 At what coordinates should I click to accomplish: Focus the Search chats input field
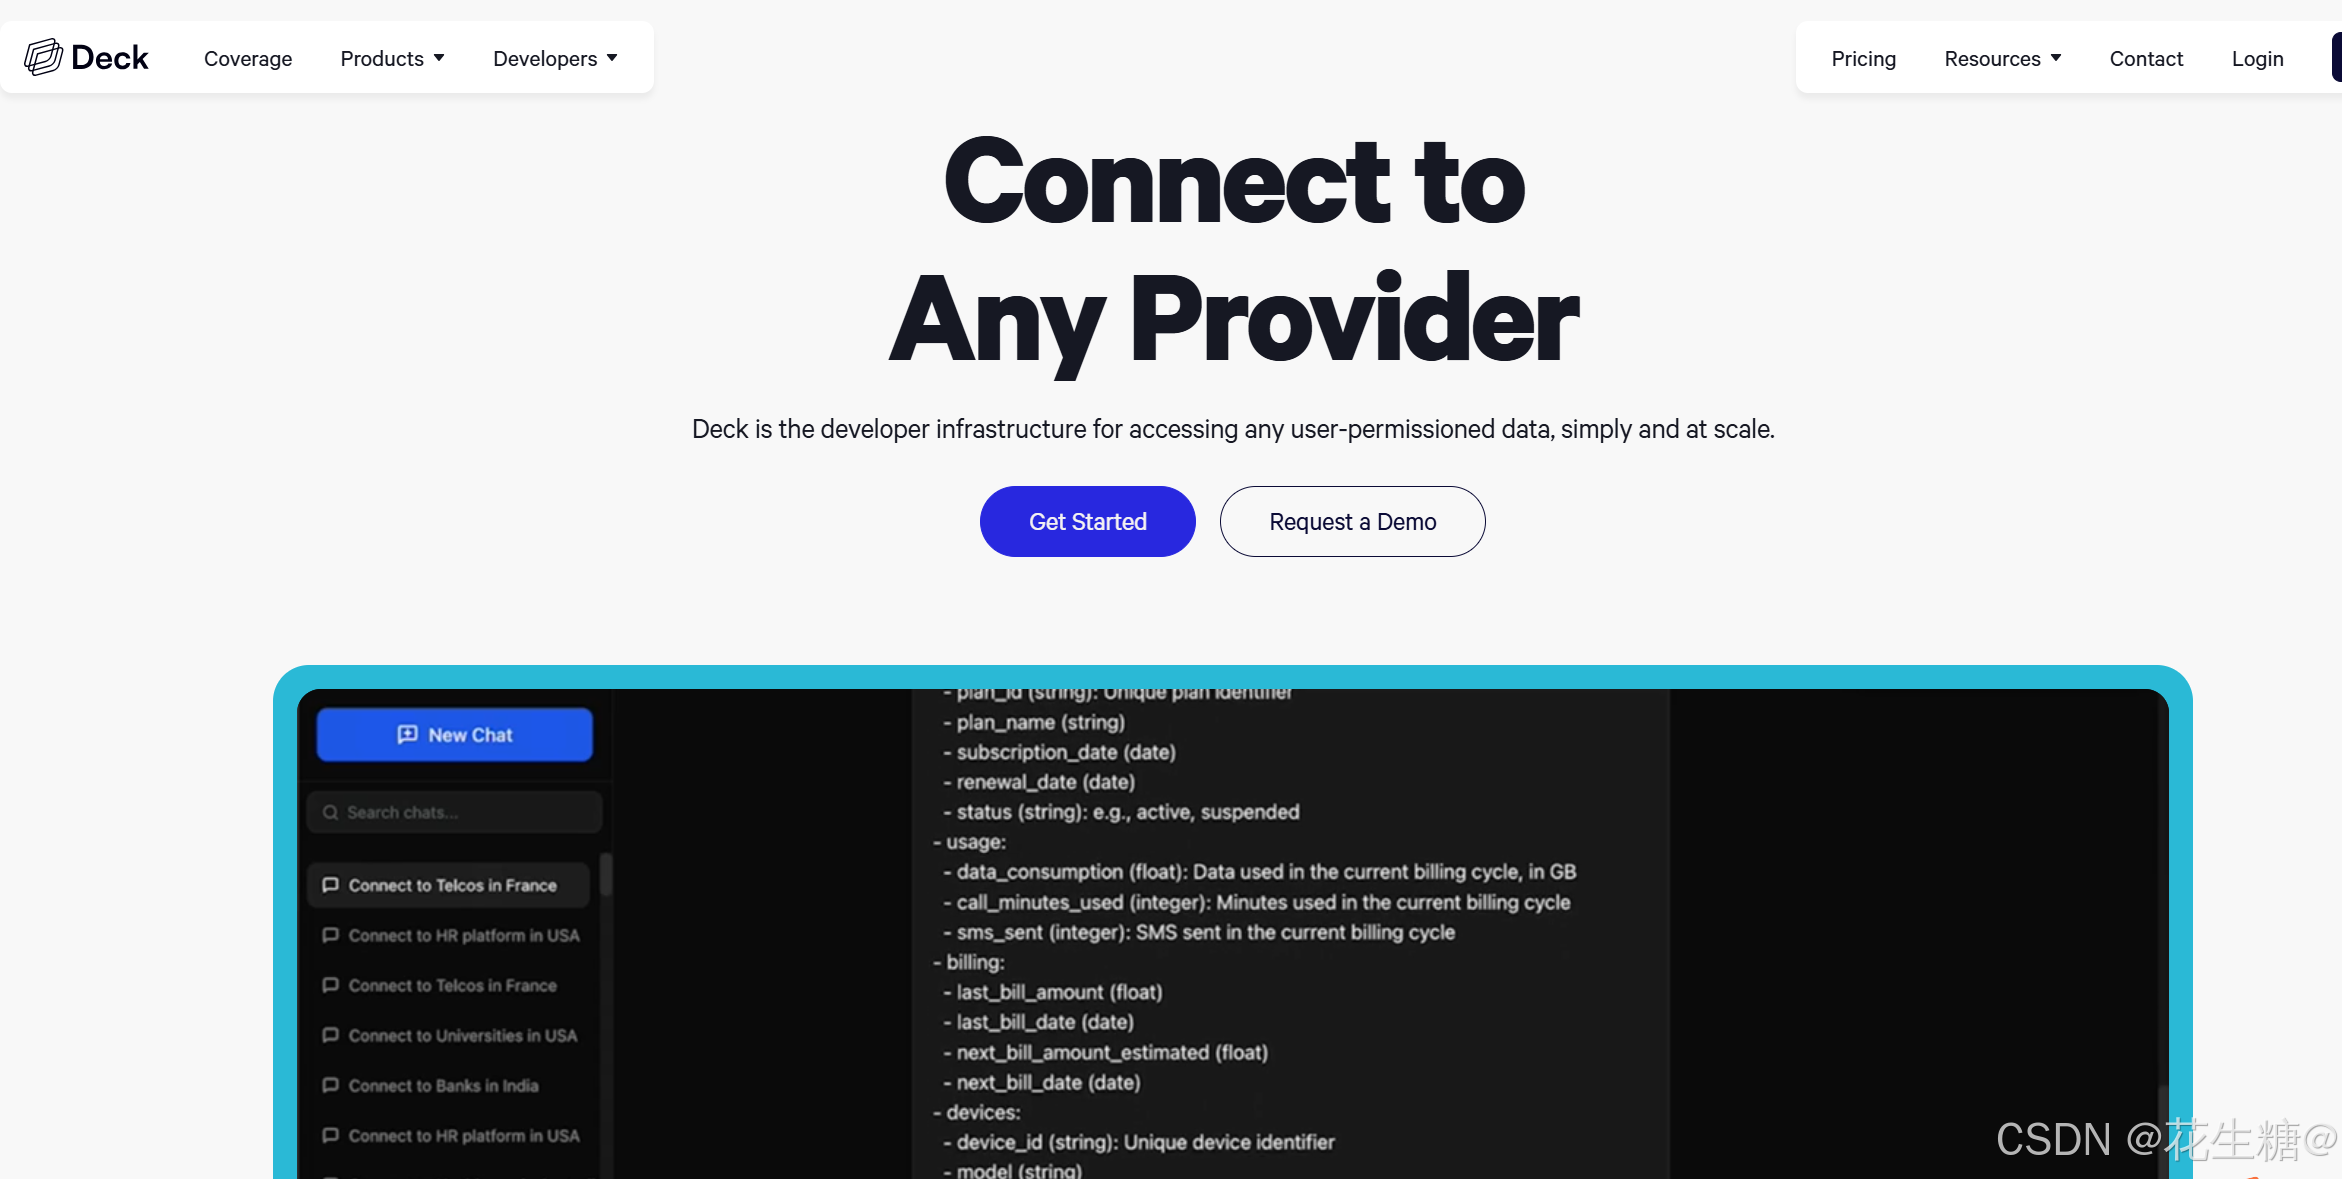coord(455,813)
